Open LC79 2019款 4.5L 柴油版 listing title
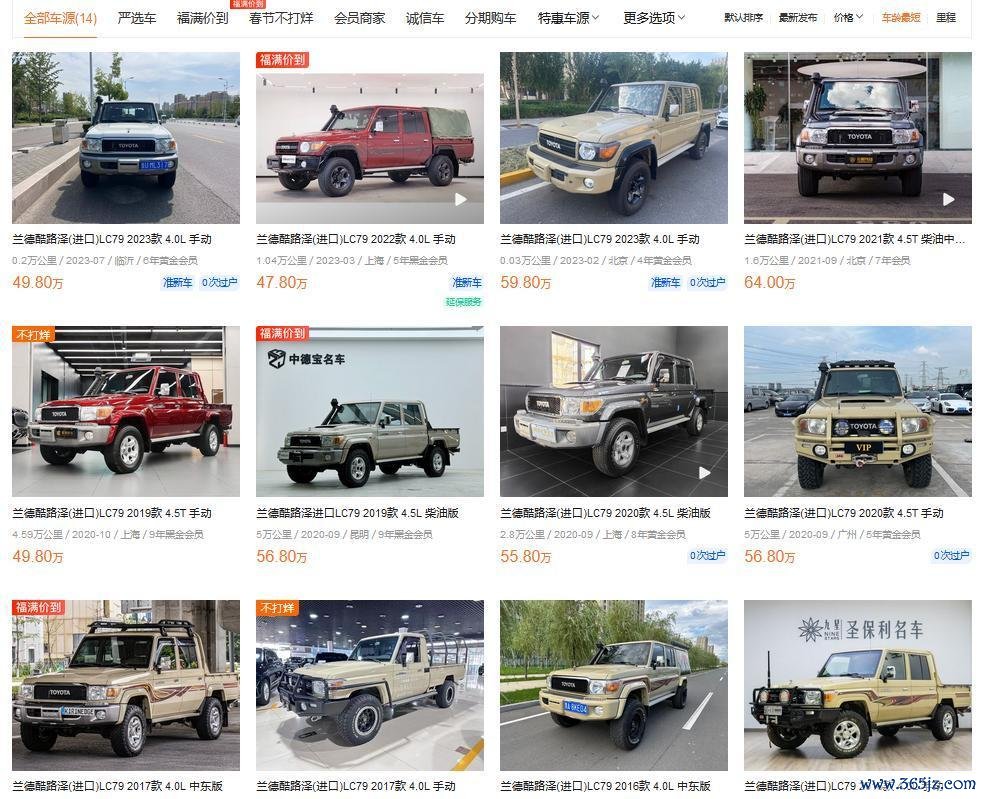983x799 pixels. [x=357, y=513]
